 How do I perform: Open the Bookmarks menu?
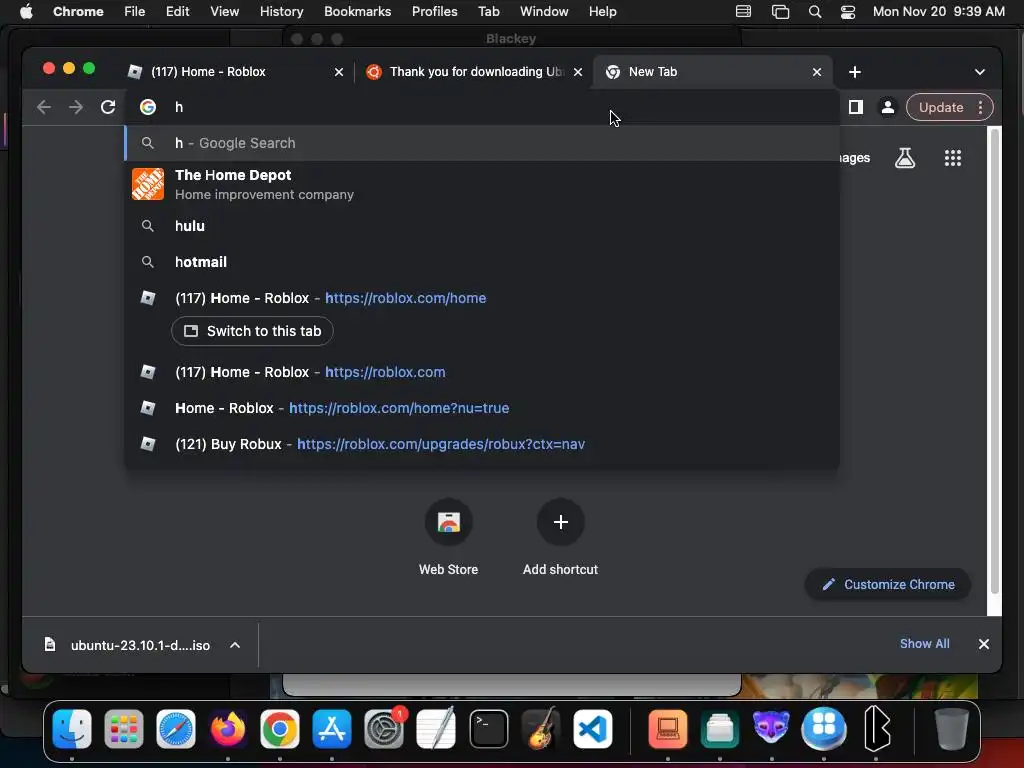357,12
